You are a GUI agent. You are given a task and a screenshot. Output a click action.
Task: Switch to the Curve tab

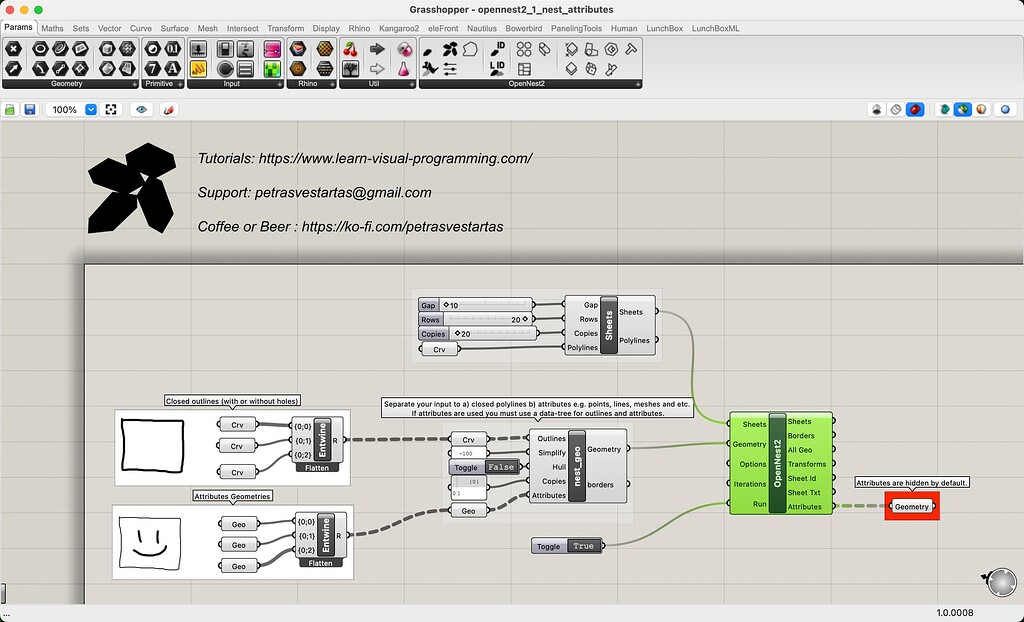pos(140,28)
